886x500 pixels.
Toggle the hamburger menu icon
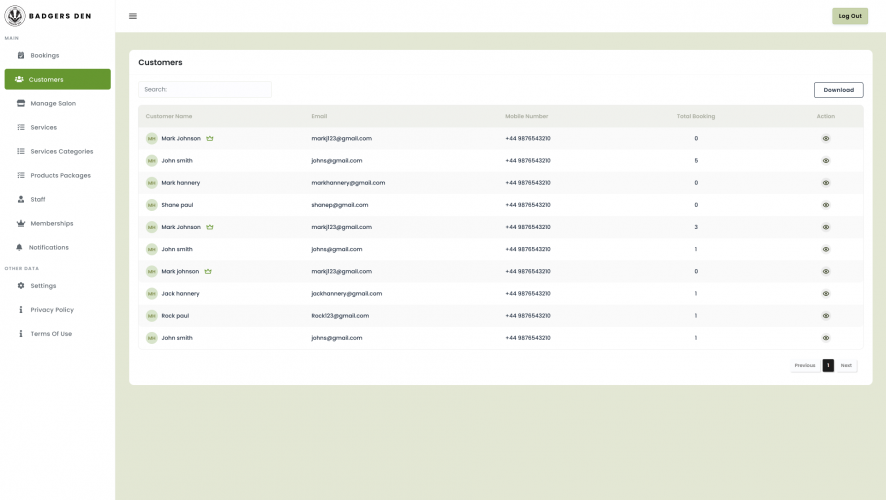[133, 16]
